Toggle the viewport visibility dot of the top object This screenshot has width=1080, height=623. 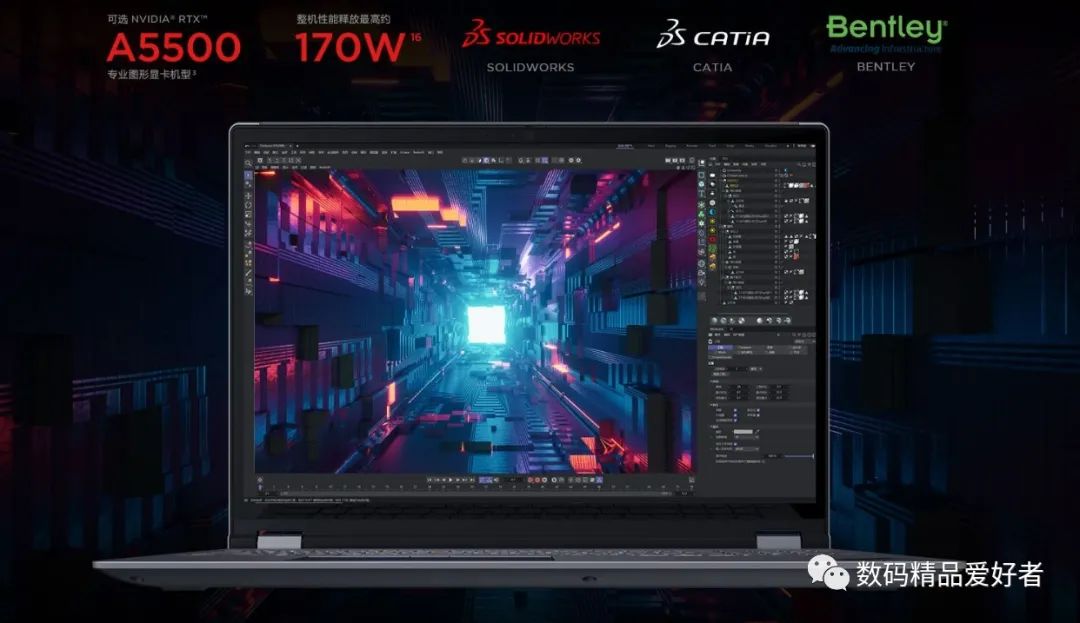(776, 170)
